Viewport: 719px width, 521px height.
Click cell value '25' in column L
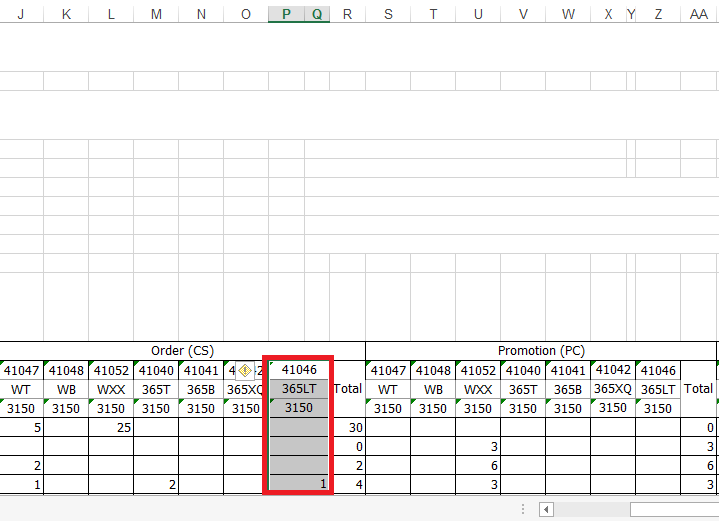tap(111, 427)
